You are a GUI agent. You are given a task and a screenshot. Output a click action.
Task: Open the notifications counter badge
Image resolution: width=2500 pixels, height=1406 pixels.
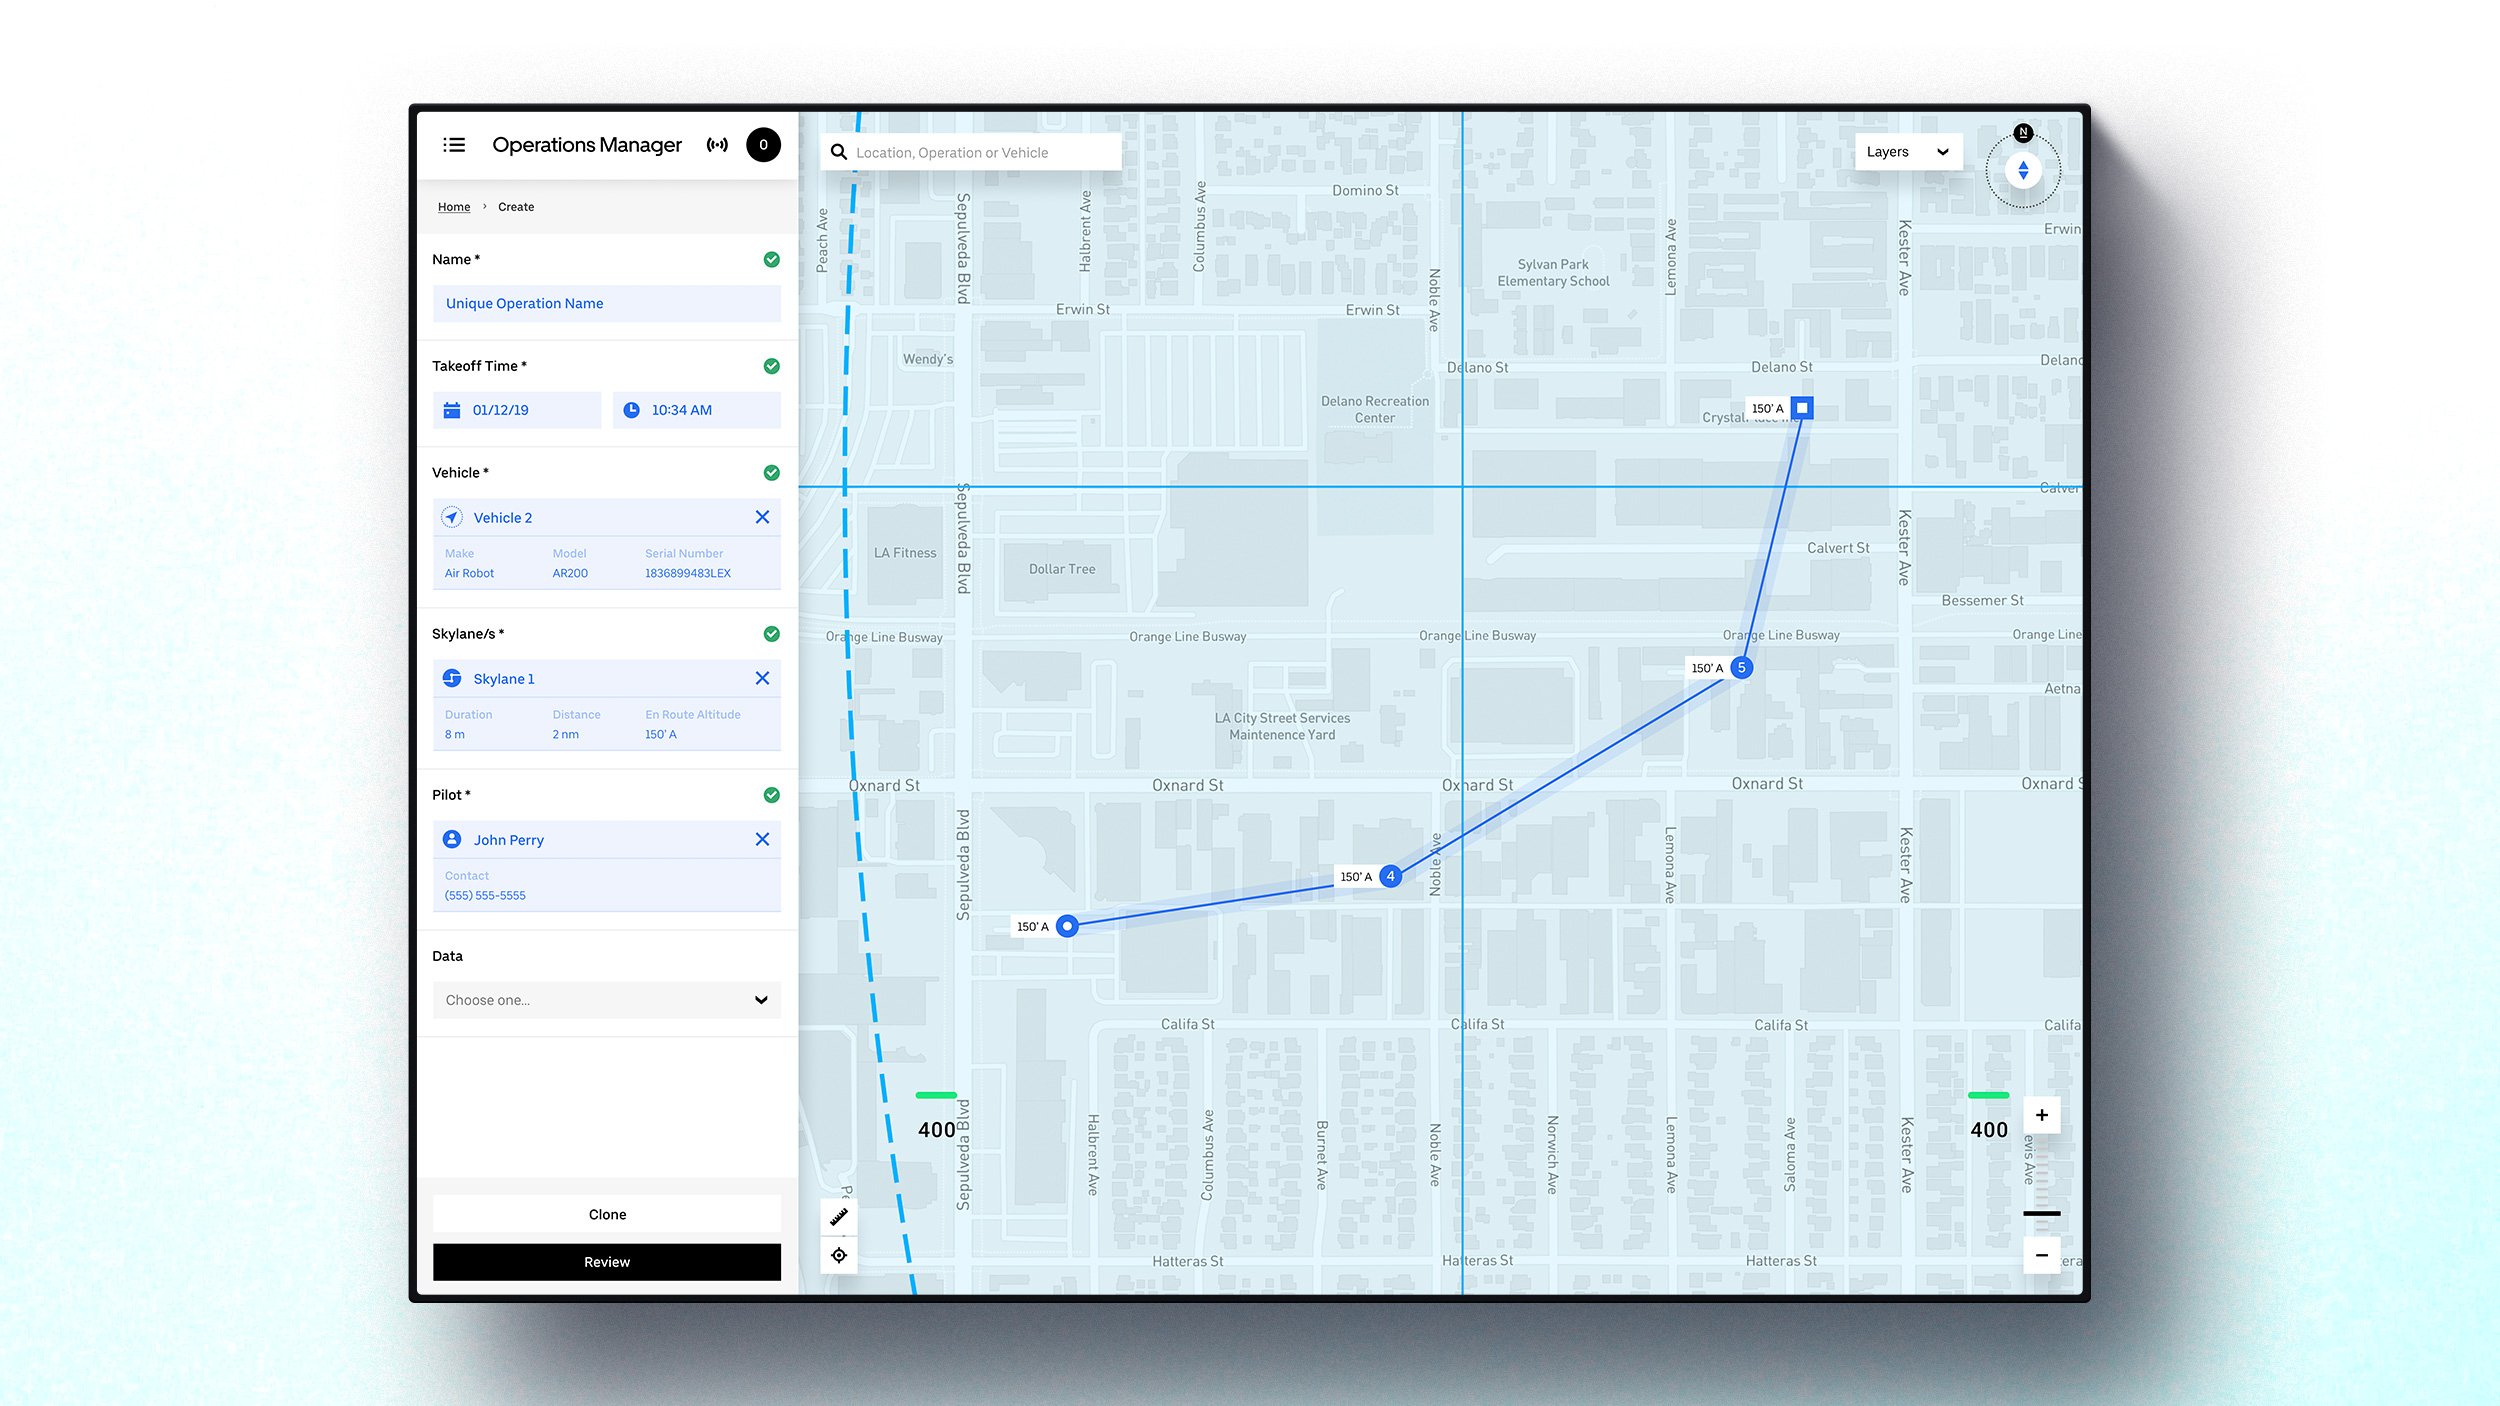click(763, 145)
